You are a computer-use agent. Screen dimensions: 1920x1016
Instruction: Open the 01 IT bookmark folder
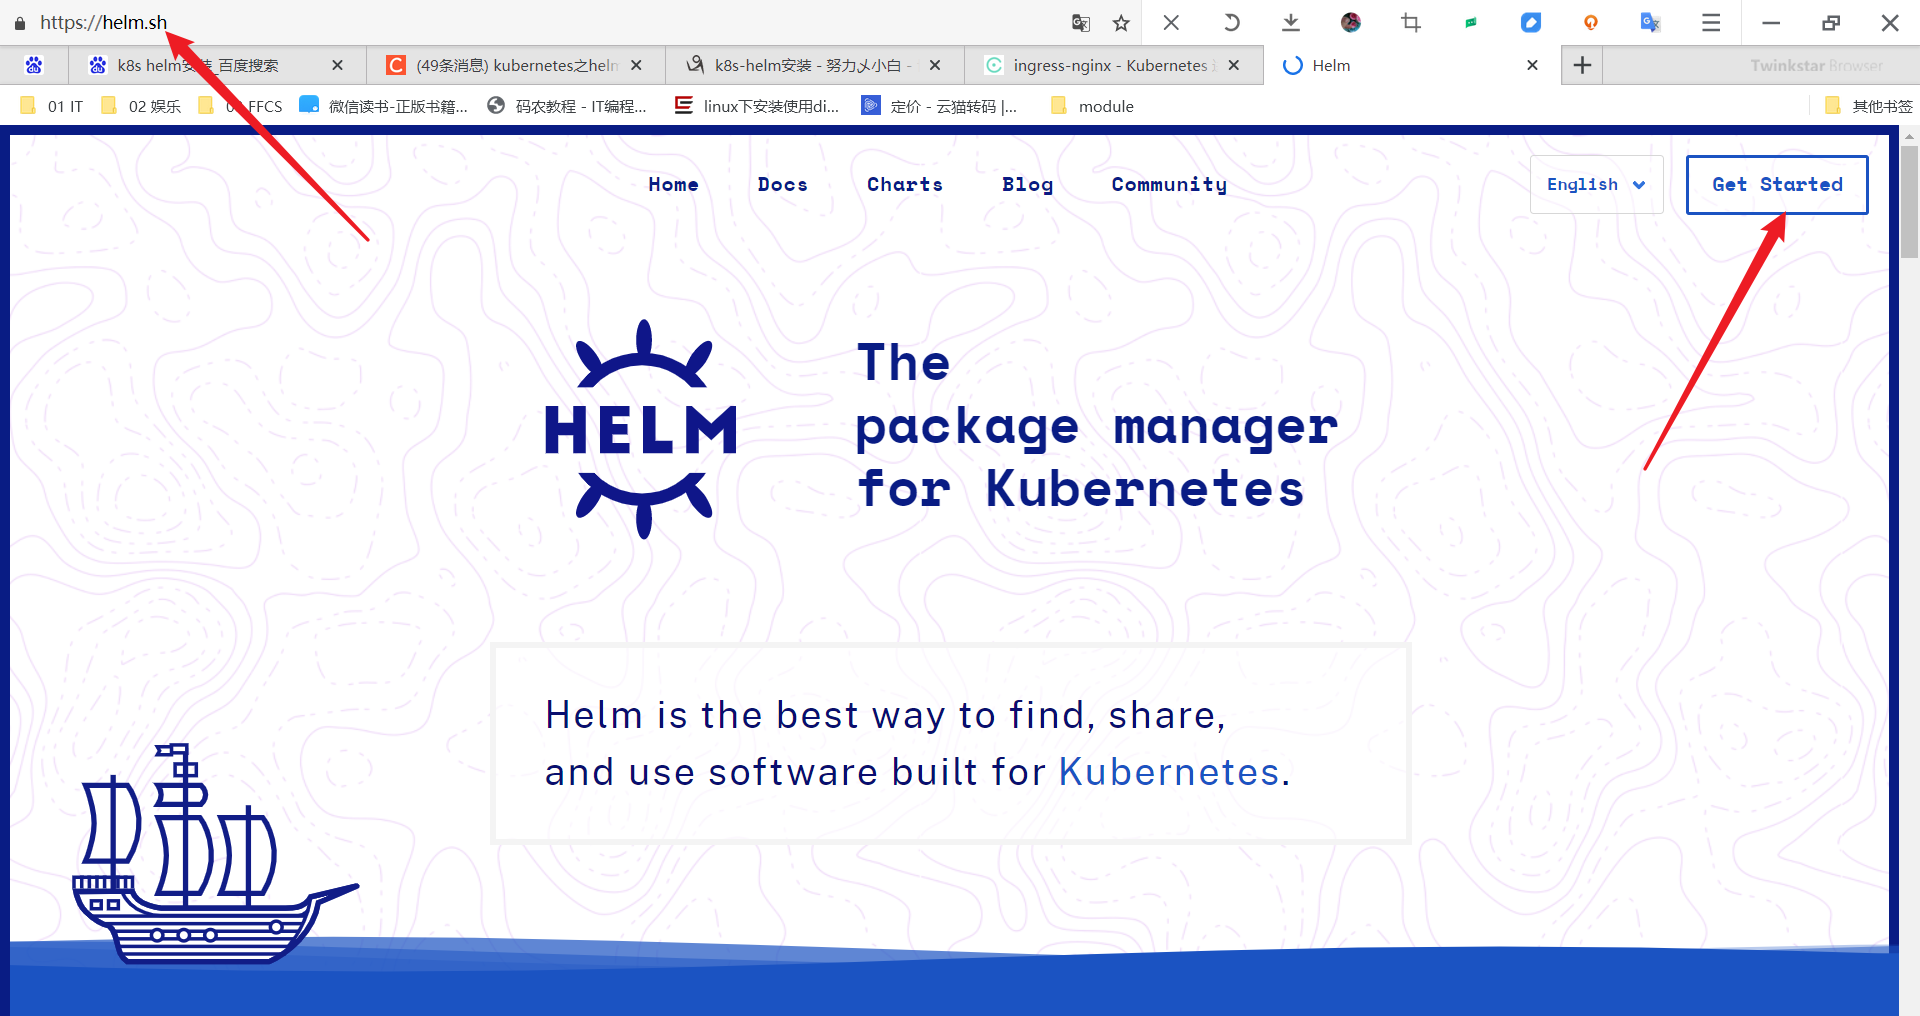[52, 106]
